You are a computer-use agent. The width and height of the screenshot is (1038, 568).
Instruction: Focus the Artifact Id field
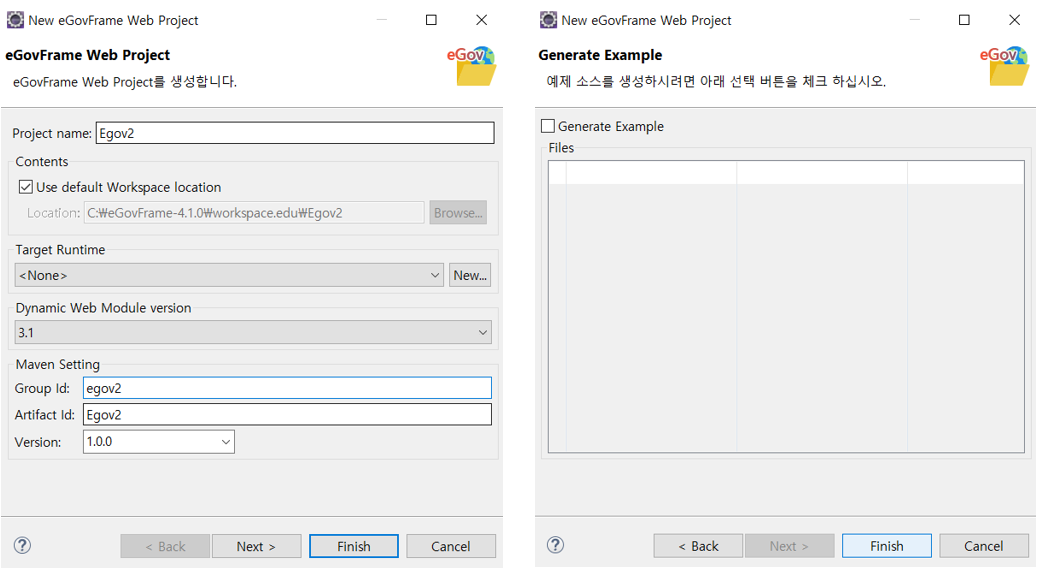[287, 414]
